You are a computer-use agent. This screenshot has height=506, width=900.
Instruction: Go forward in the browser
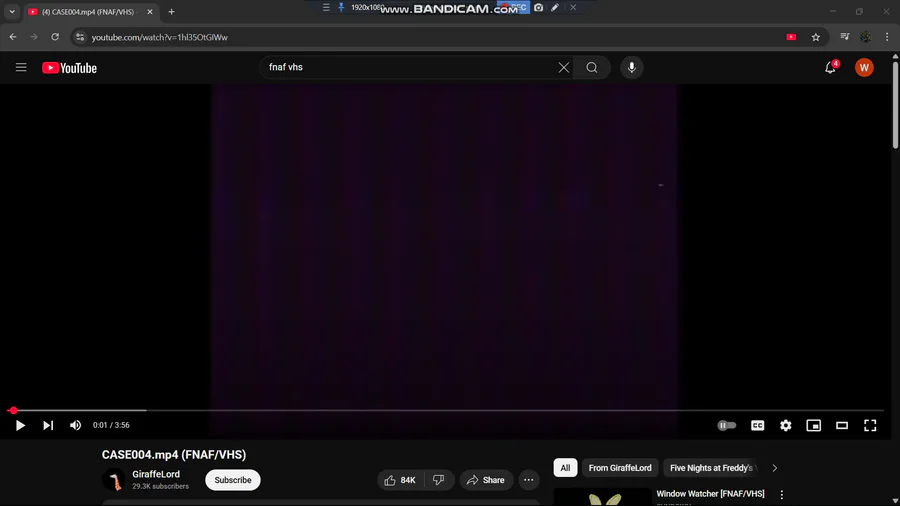(x=34, y=37)
